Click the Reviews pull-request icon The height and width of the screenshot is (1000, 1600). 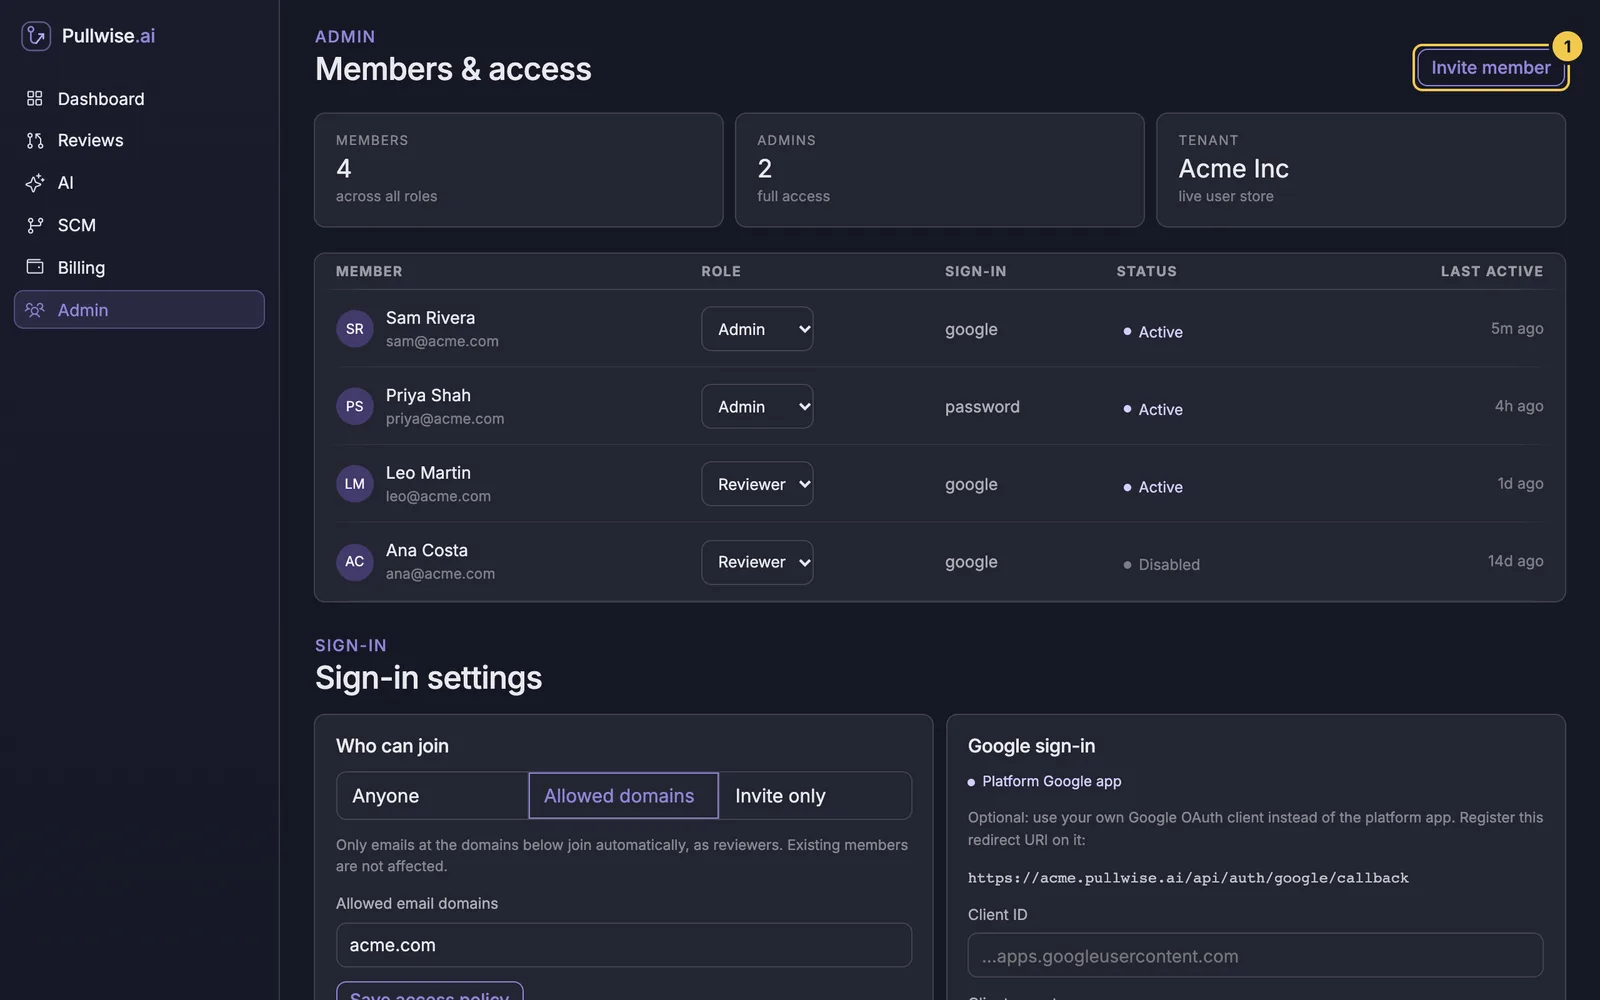[35, 141]
